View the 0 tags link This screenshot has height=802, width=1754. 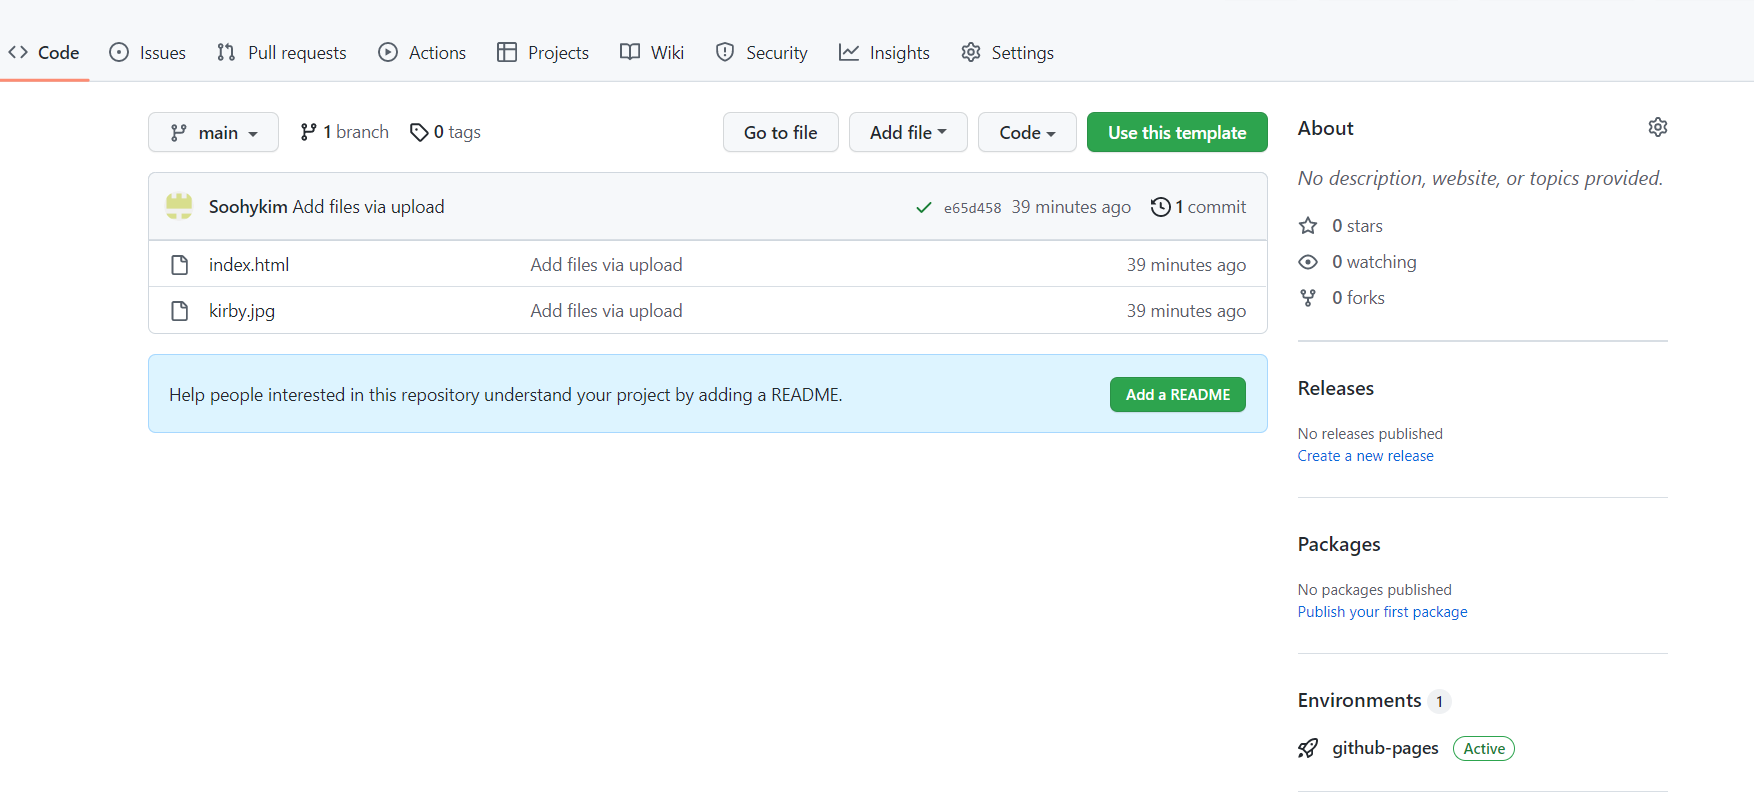pos(445,132)
